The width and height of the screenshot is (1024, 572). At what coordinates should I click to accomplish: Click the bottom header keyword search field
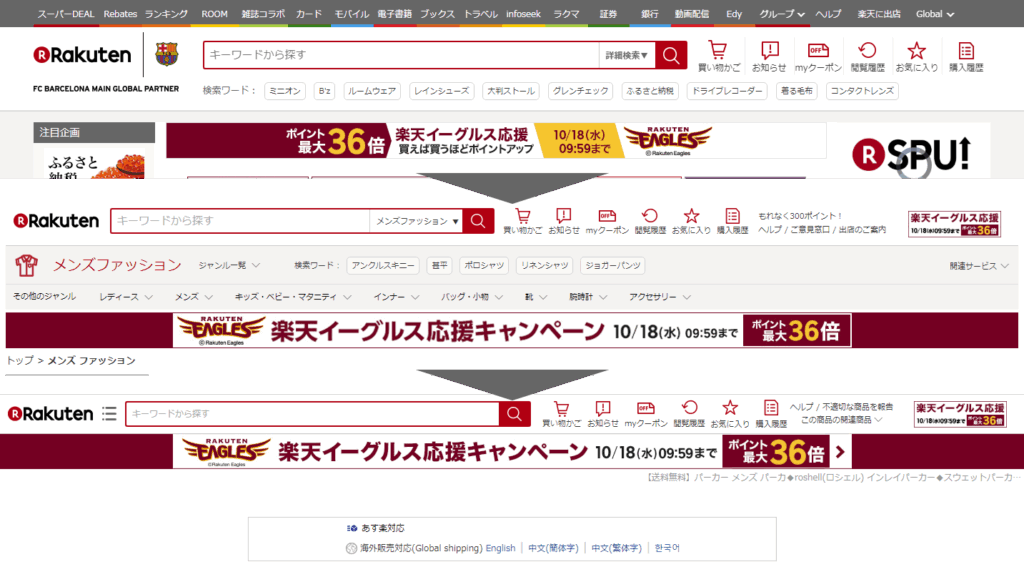[x=312, y=414]
